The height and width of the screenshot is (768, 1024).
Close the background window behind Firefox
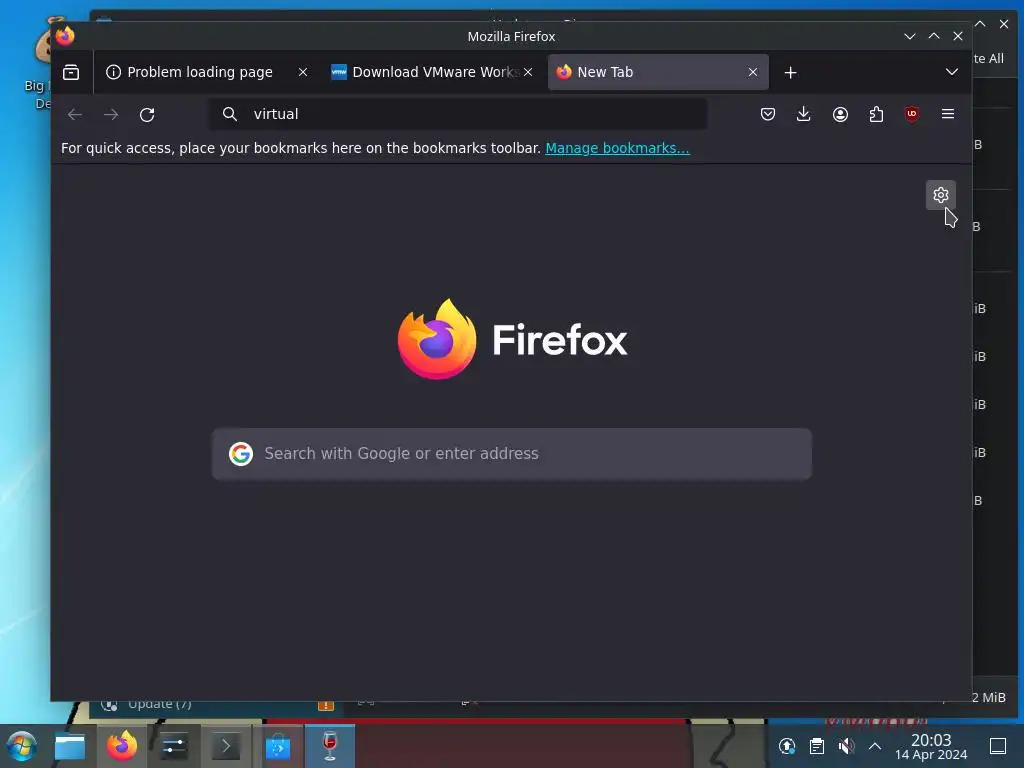click(1004, 24)
